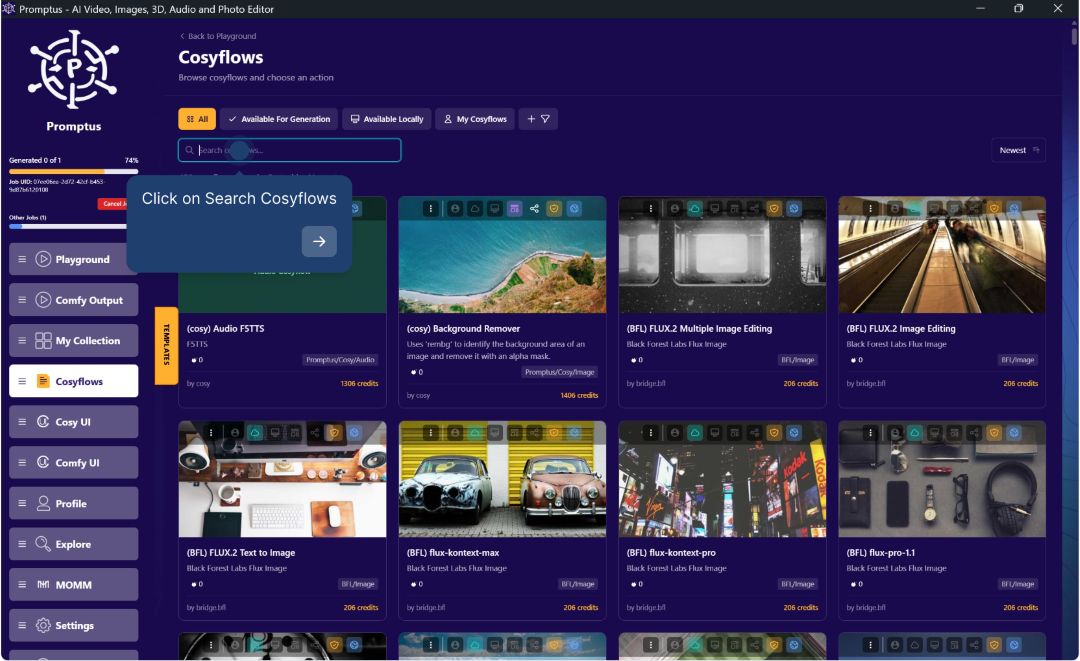Click the Profile person icon in sidebar

pyautogui.click(x=43, y=503)
